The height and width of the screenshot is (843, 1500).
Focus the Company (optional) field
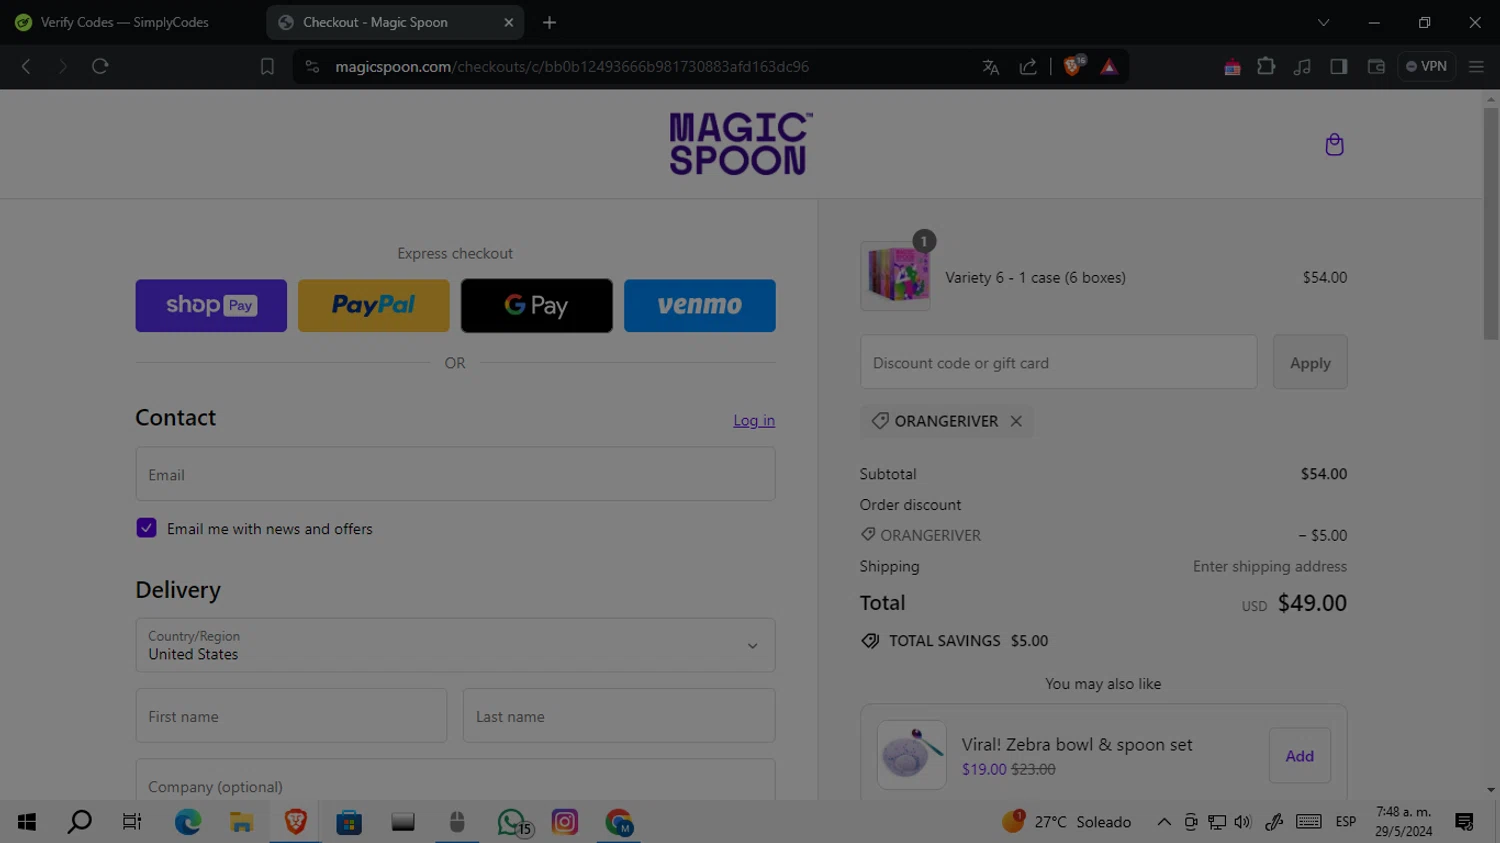[x=455, y=780]
